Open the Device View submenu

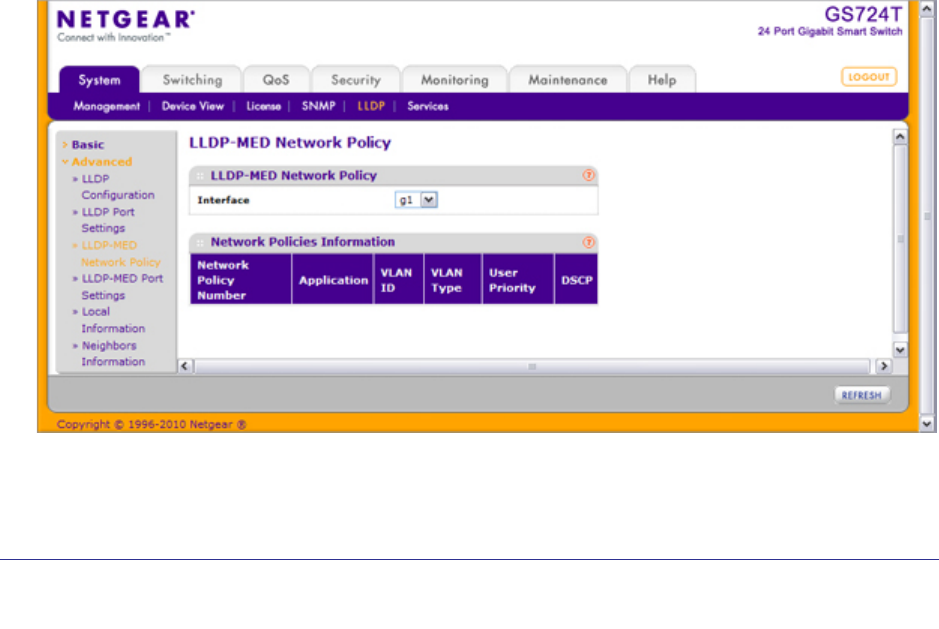(x=193, y=106)
